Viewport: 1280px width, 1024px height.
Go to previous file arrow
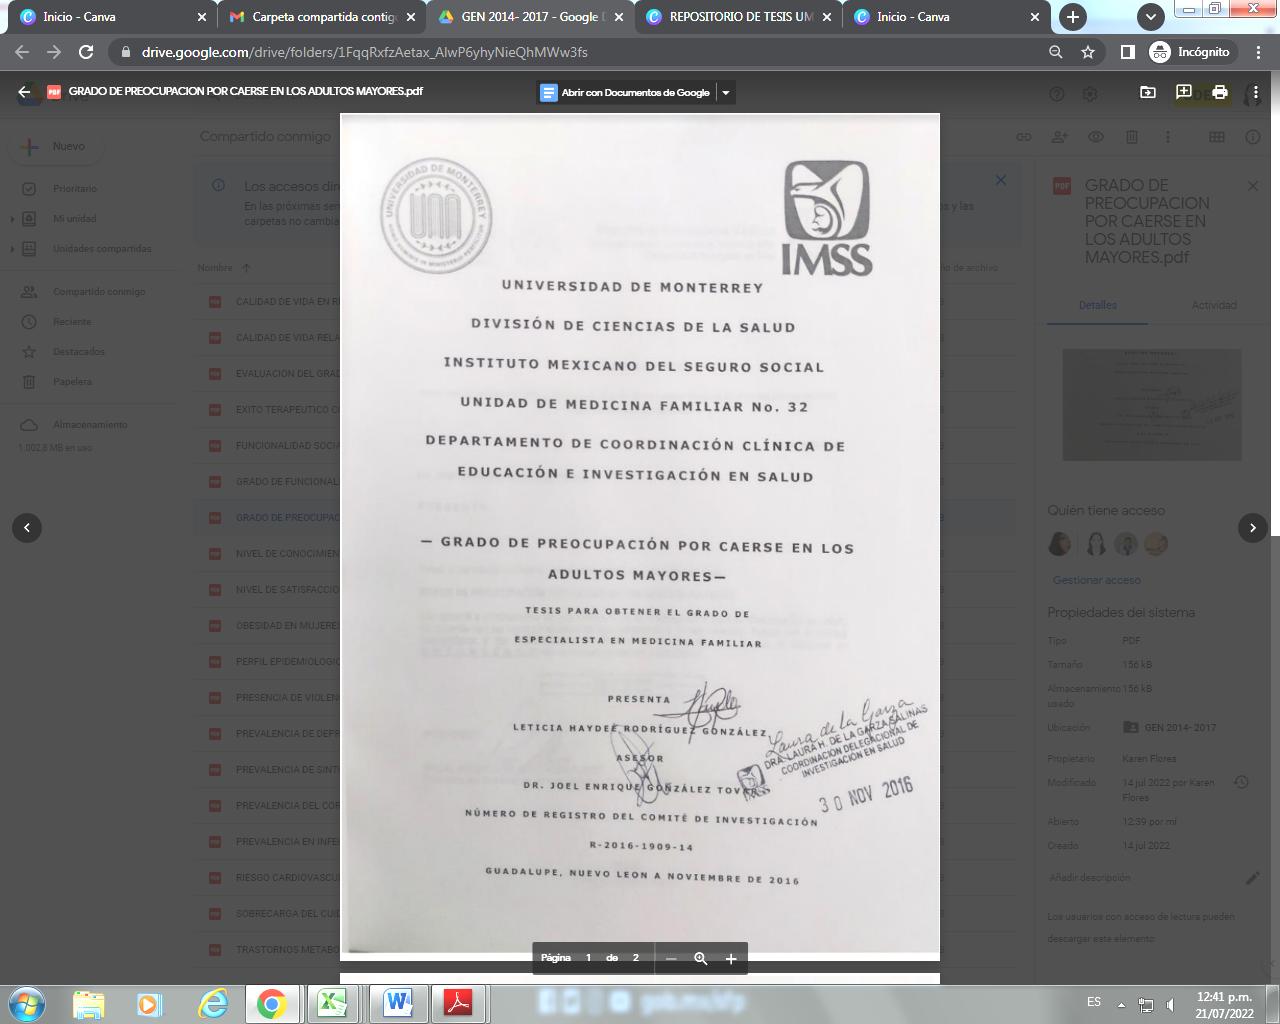tap(27, 527)
